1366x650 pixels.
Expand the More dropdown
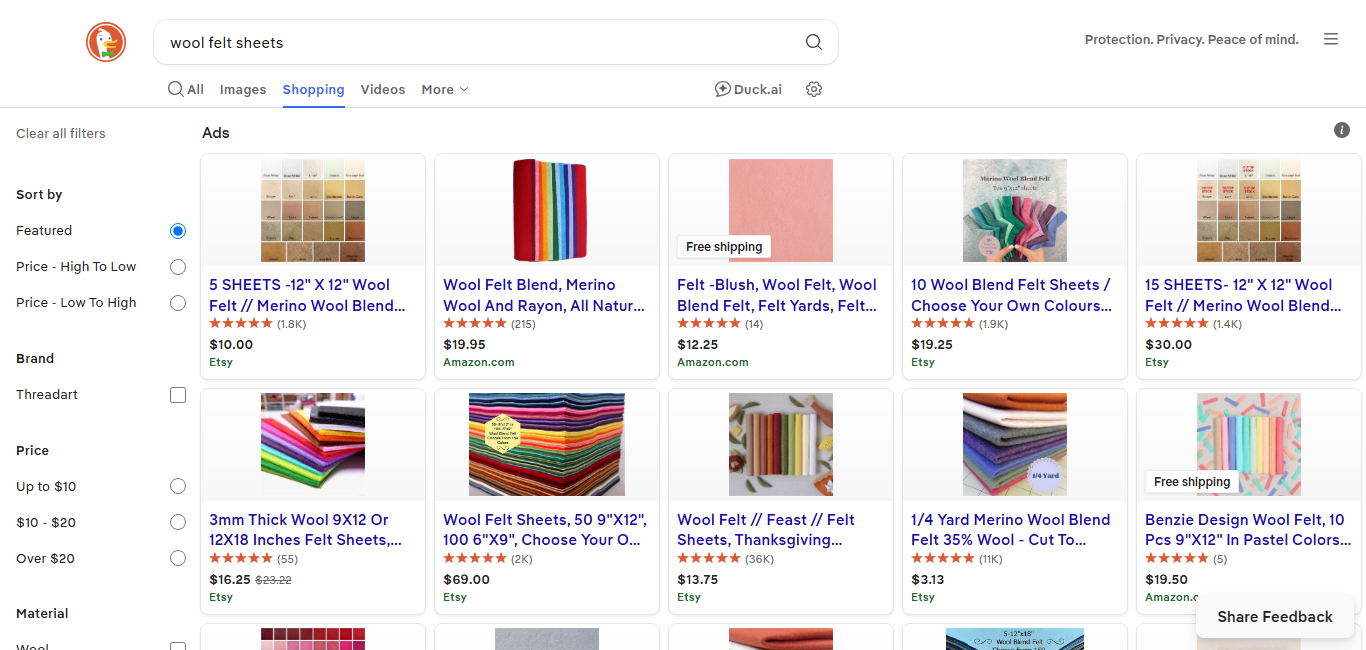pos(445,89)
